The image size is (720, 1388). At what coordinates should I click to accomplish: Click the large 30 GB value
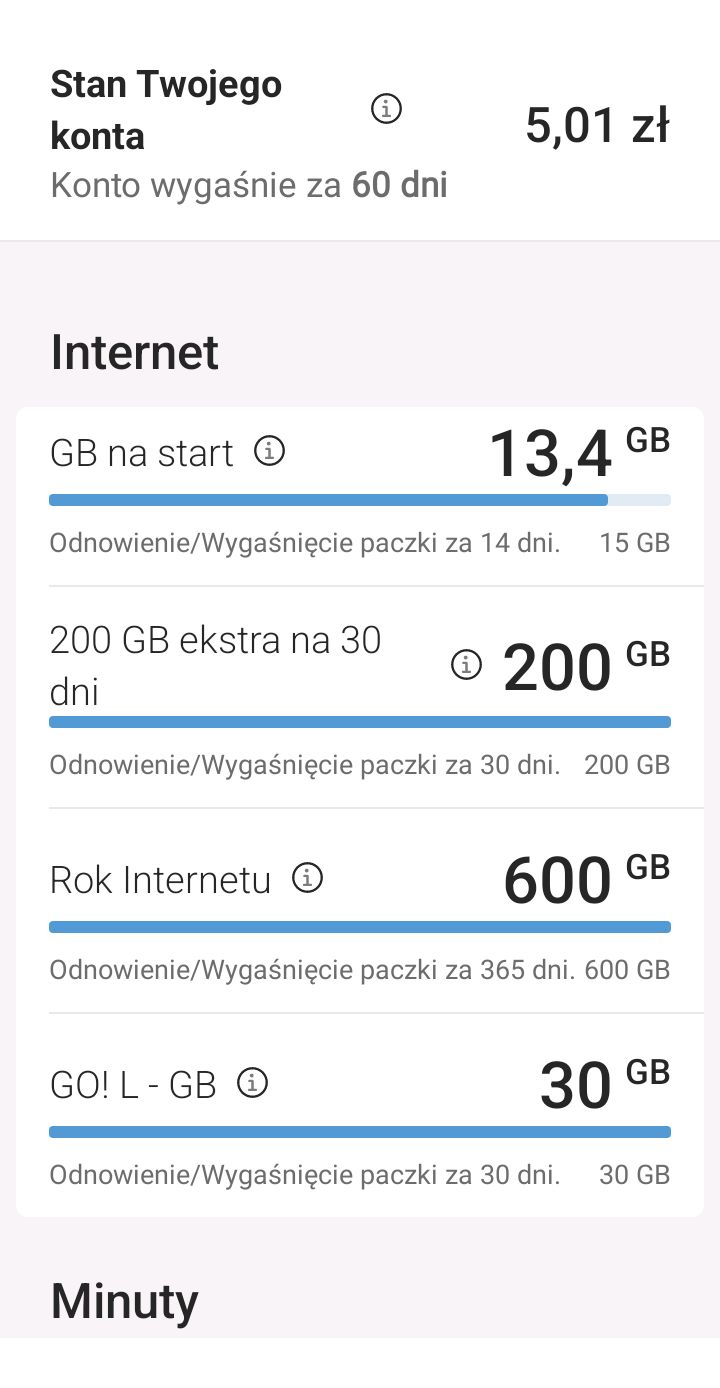tap(603, 1085)
